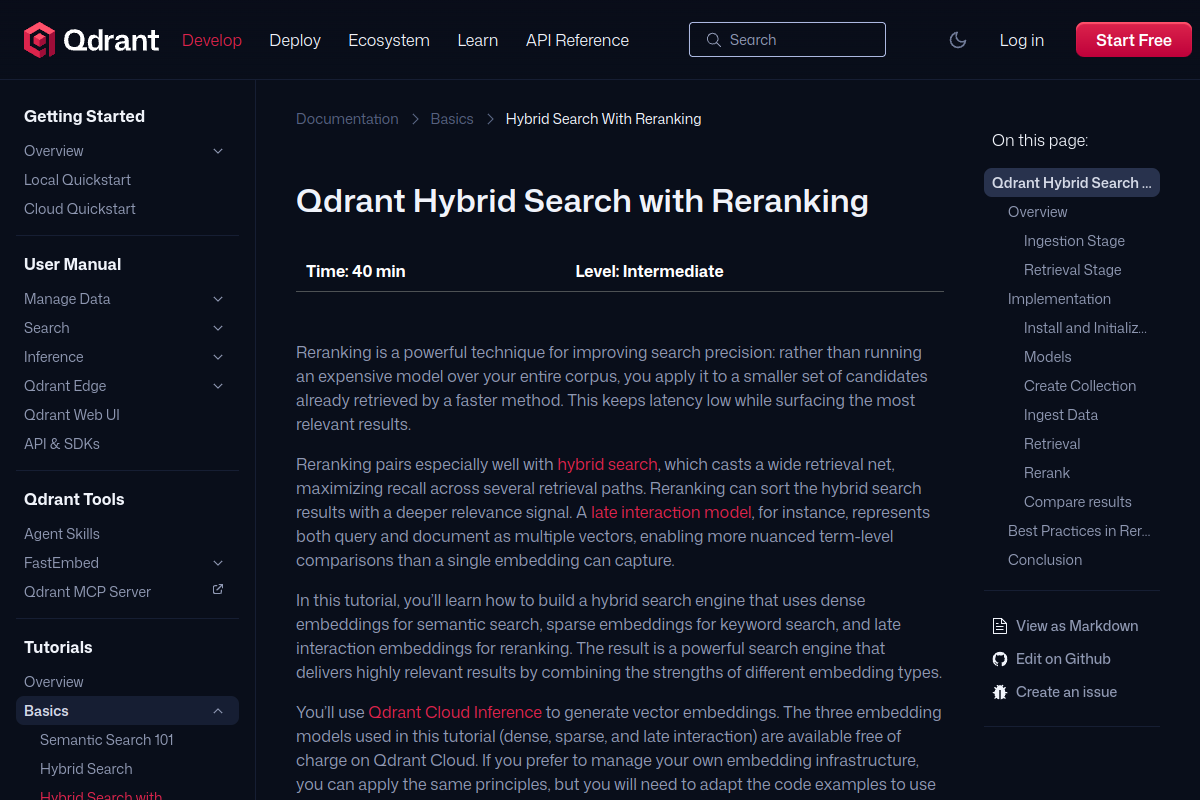Click the Level: Intermediate text
The width and height of the screenshot is (1200, 800).
click(x=650, y=271)
